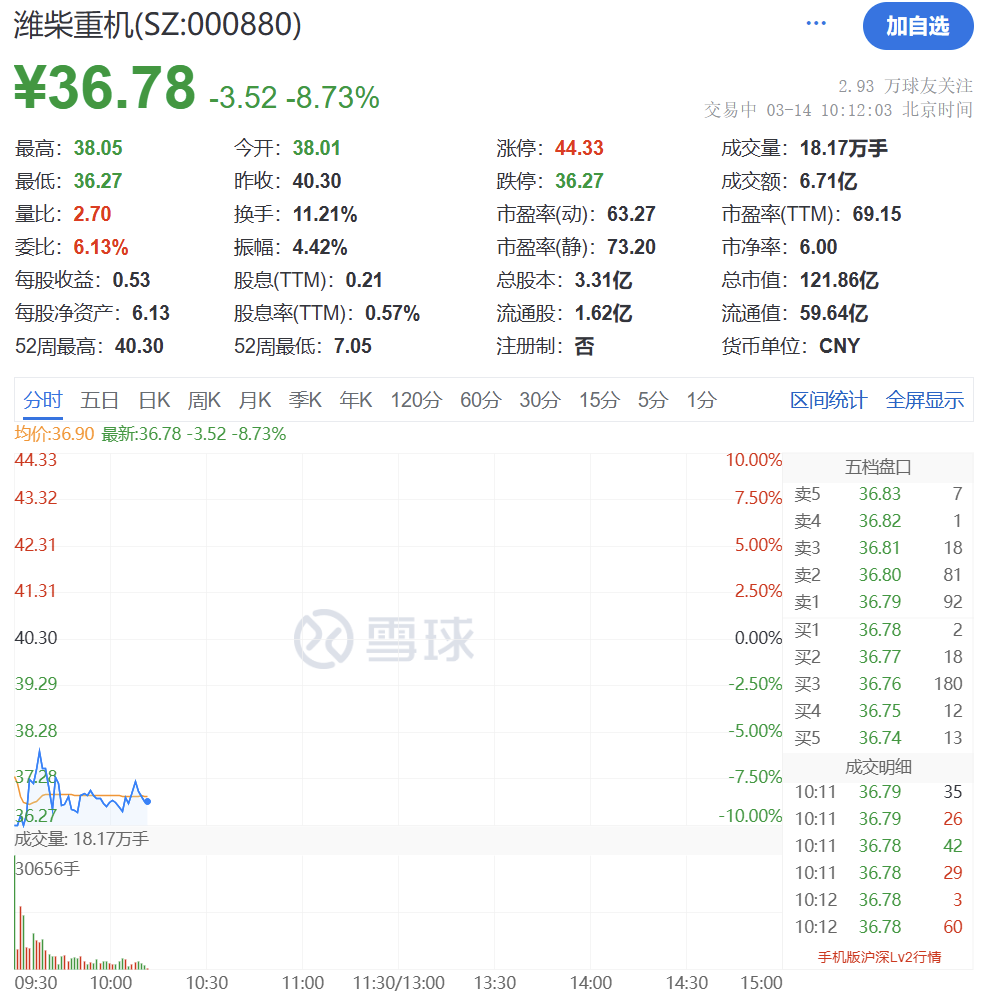Open the 月K chart tab
The height and width of the screenshot is (999, 981).
[x=255, y=400]
